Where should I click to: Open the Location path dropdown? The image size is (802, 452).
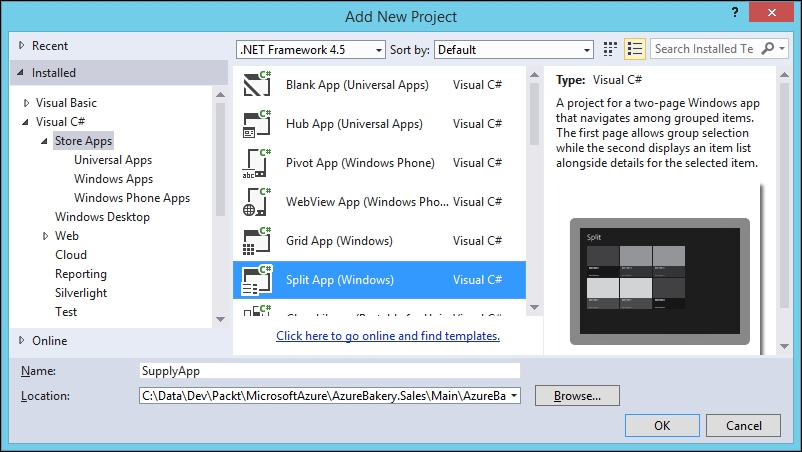(x=514, y=396)
